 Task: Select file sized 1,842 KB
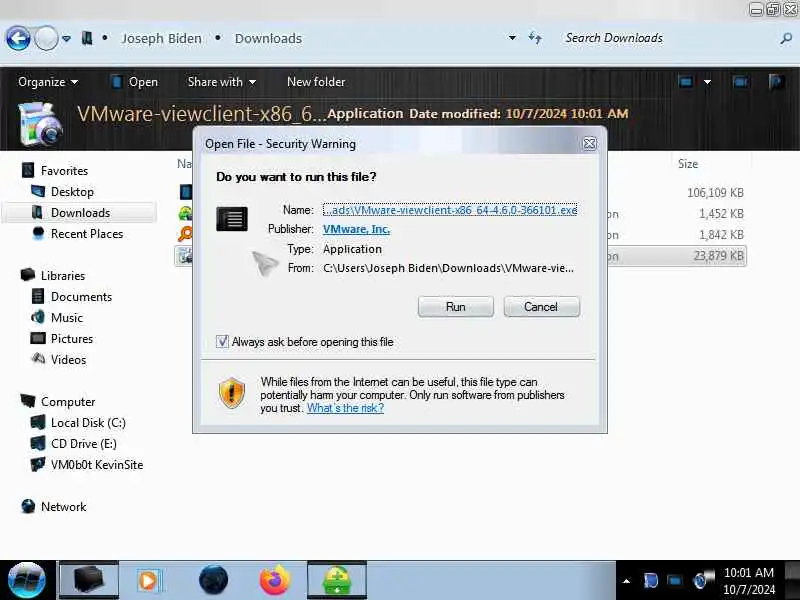(721, 235)
